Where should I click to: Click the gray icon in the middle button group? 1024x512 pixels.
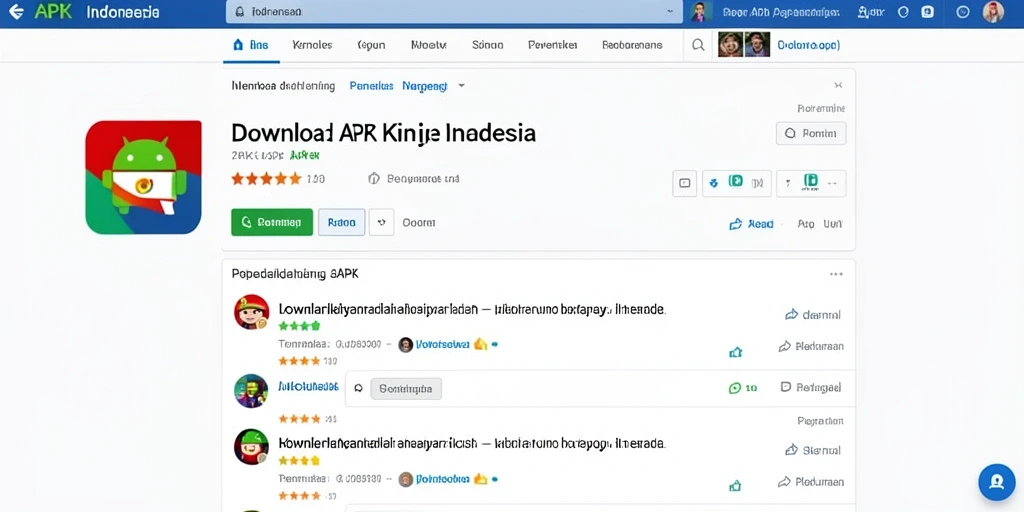point(758,184)
